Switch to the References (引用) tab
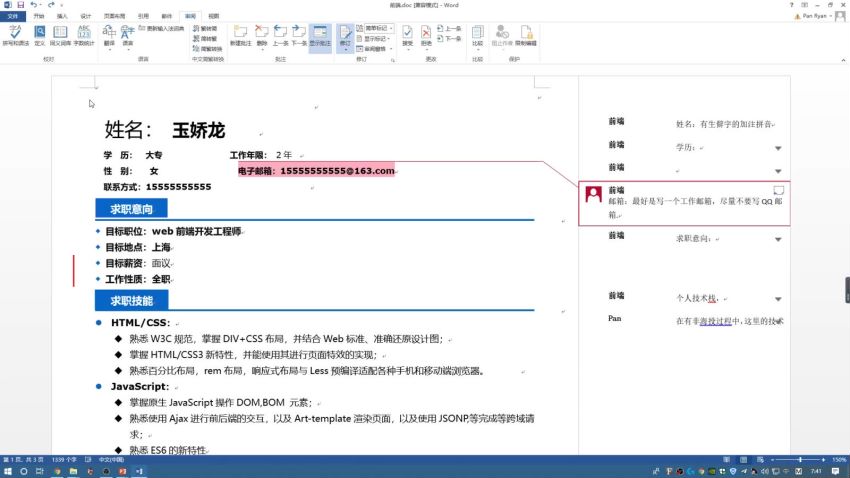 coord(143,16)
